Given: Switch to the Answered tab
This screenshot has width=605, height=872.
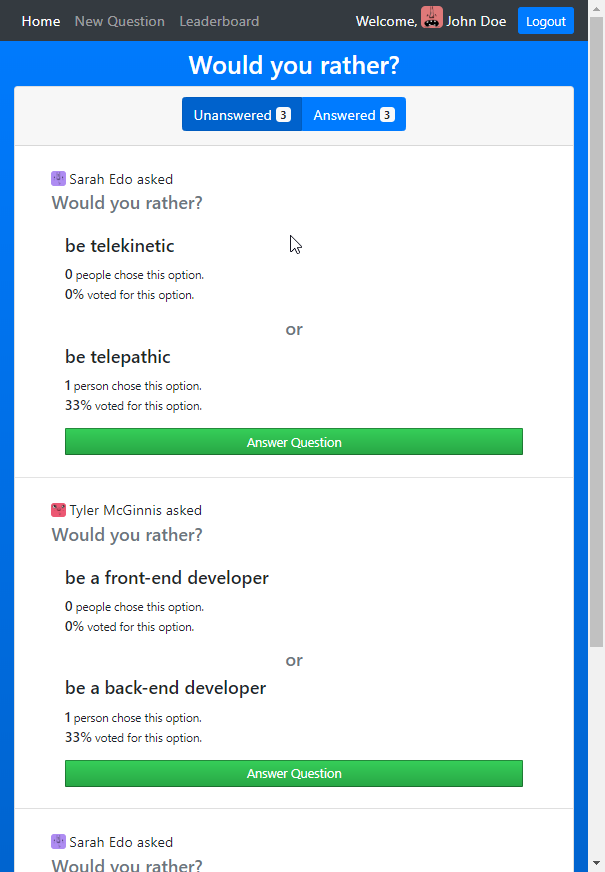Looking at the screenshot, I should pyautogui.click(x=344, y=115).
